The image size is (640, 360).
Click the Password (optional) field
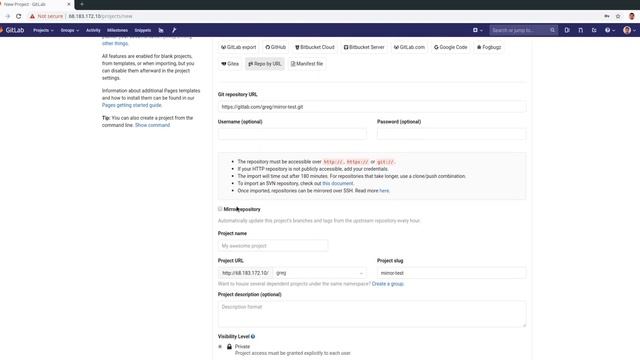[x=451, y=134]
